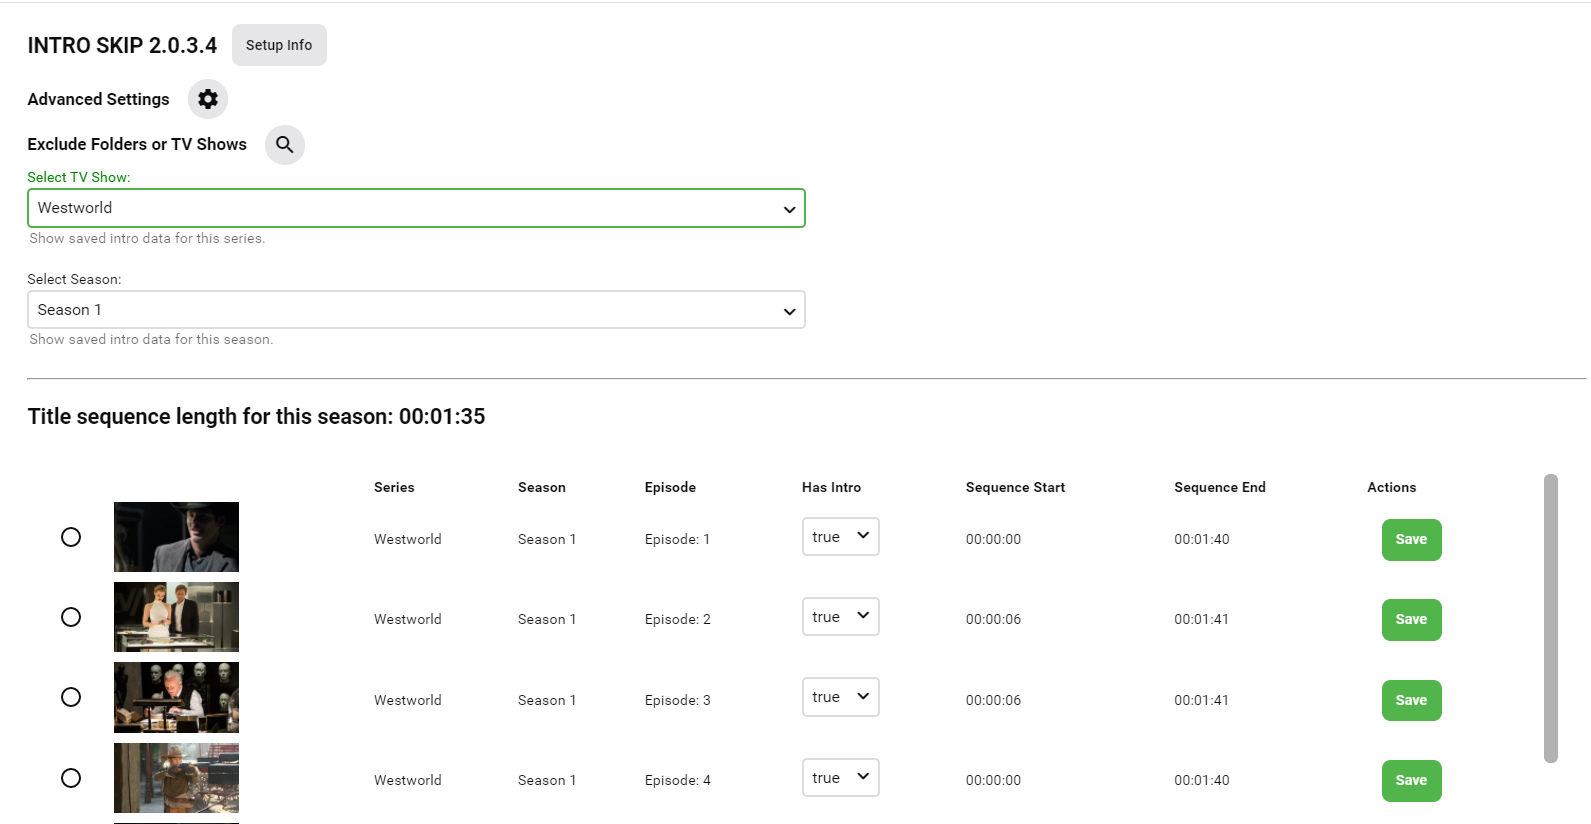Select the radio button for Episode 4
This screenshot has height=824, width=1591.
click(x=71, y=778)
